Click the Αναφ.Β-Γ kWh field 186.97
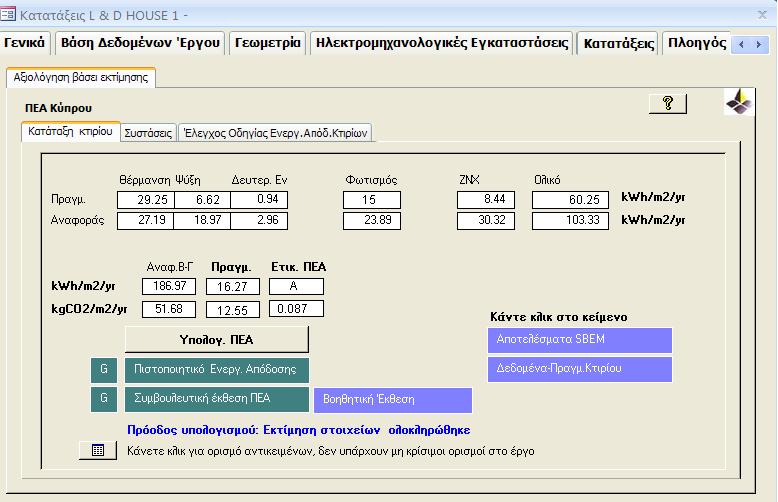This screenshot has height=502, width=778. pyautogui.click(x=169, y=286)
